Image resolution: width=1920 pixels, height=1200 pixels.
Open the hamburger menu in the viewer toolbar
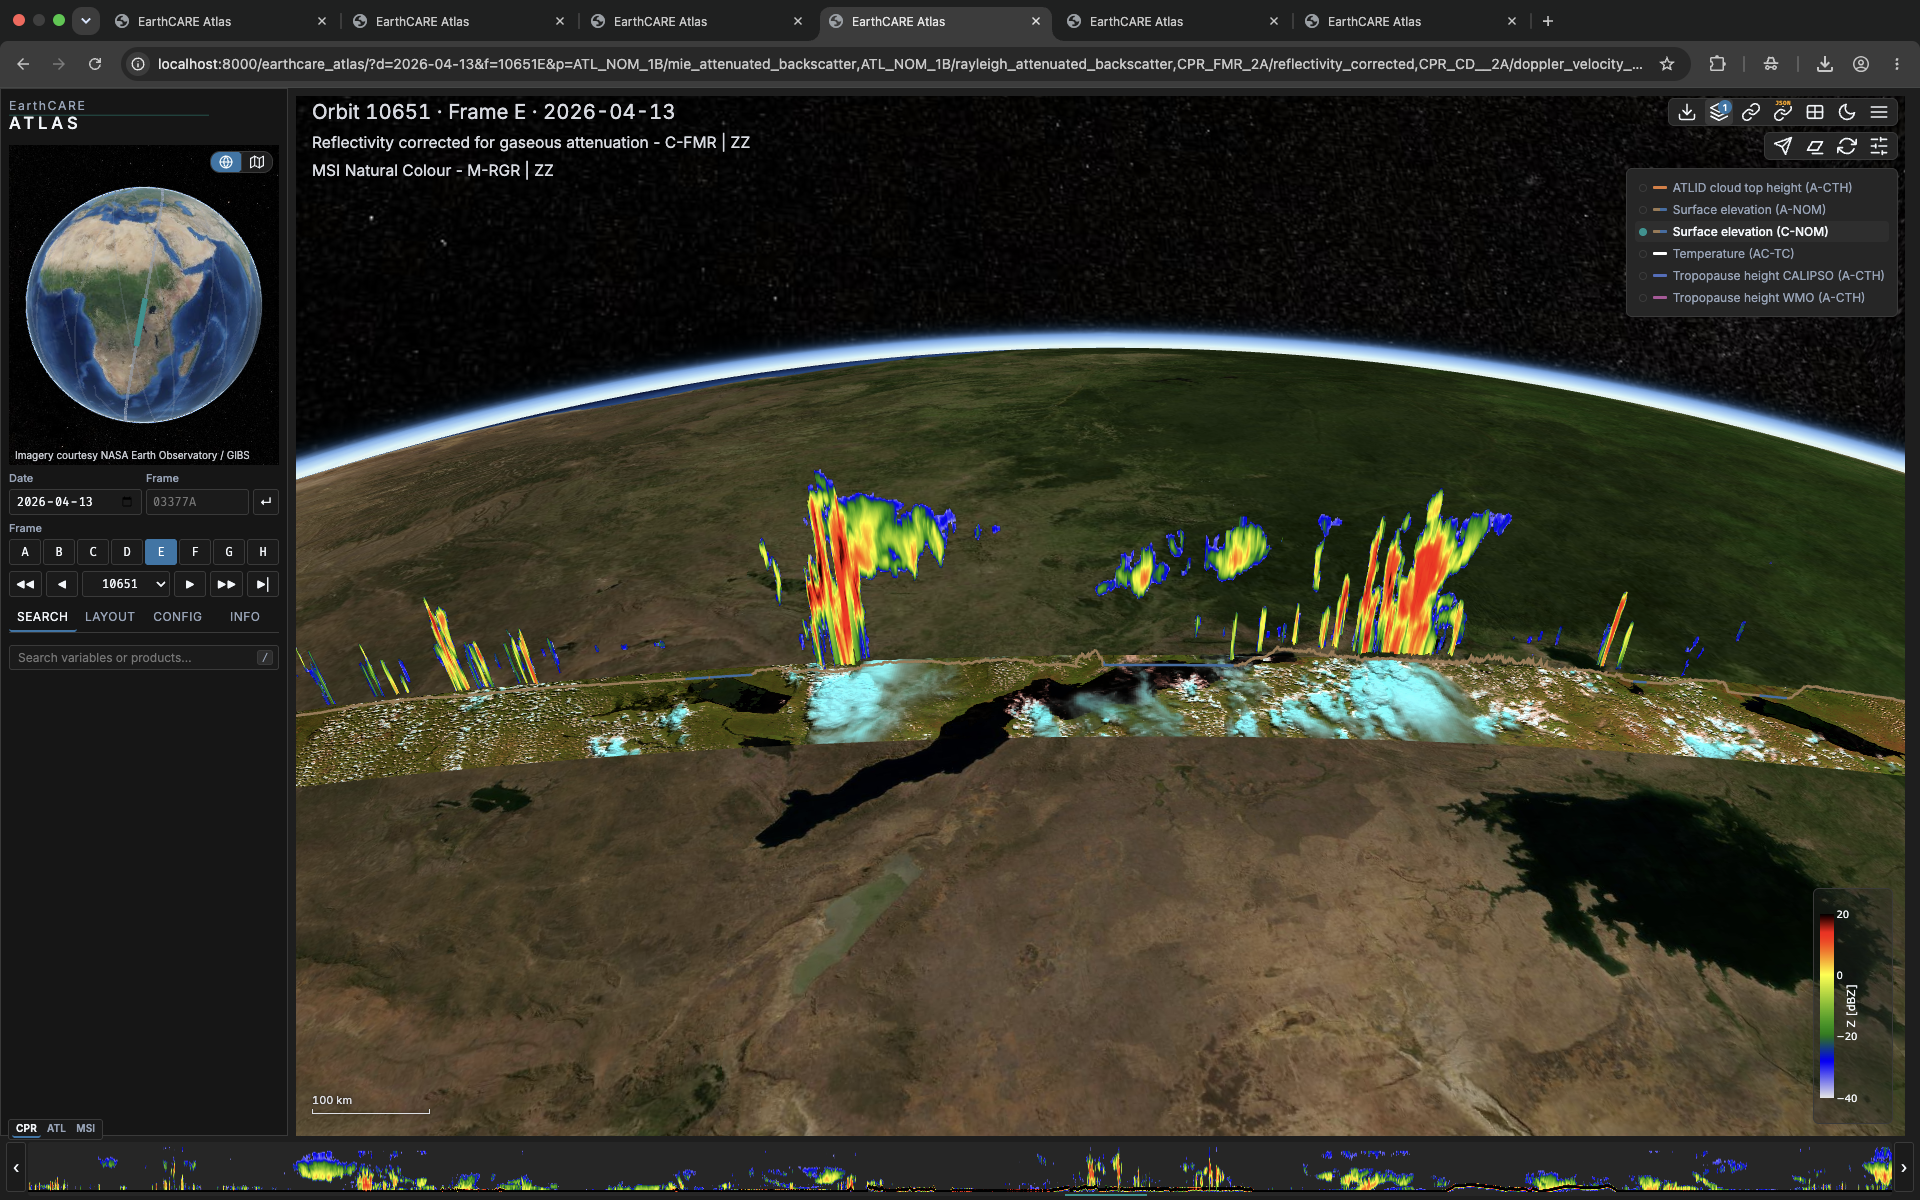[1879, 113]
